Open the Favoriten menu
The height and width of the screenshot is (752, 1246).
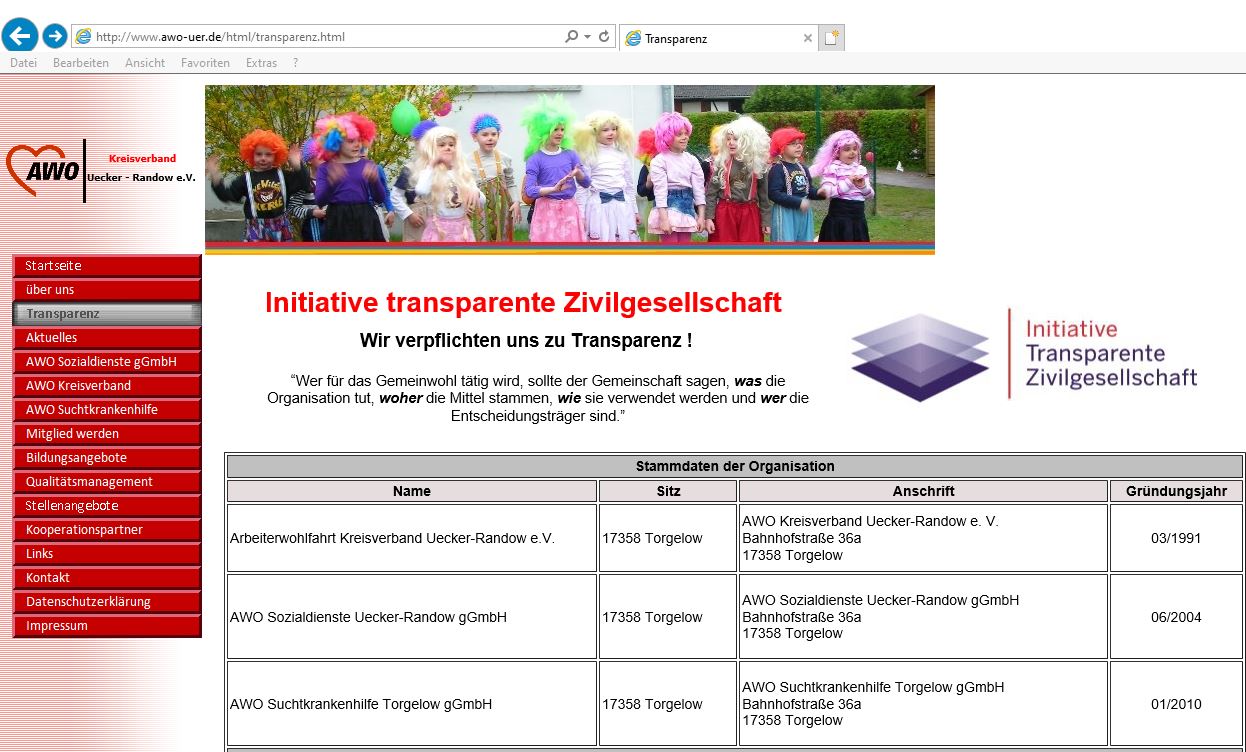click(205, 63)
